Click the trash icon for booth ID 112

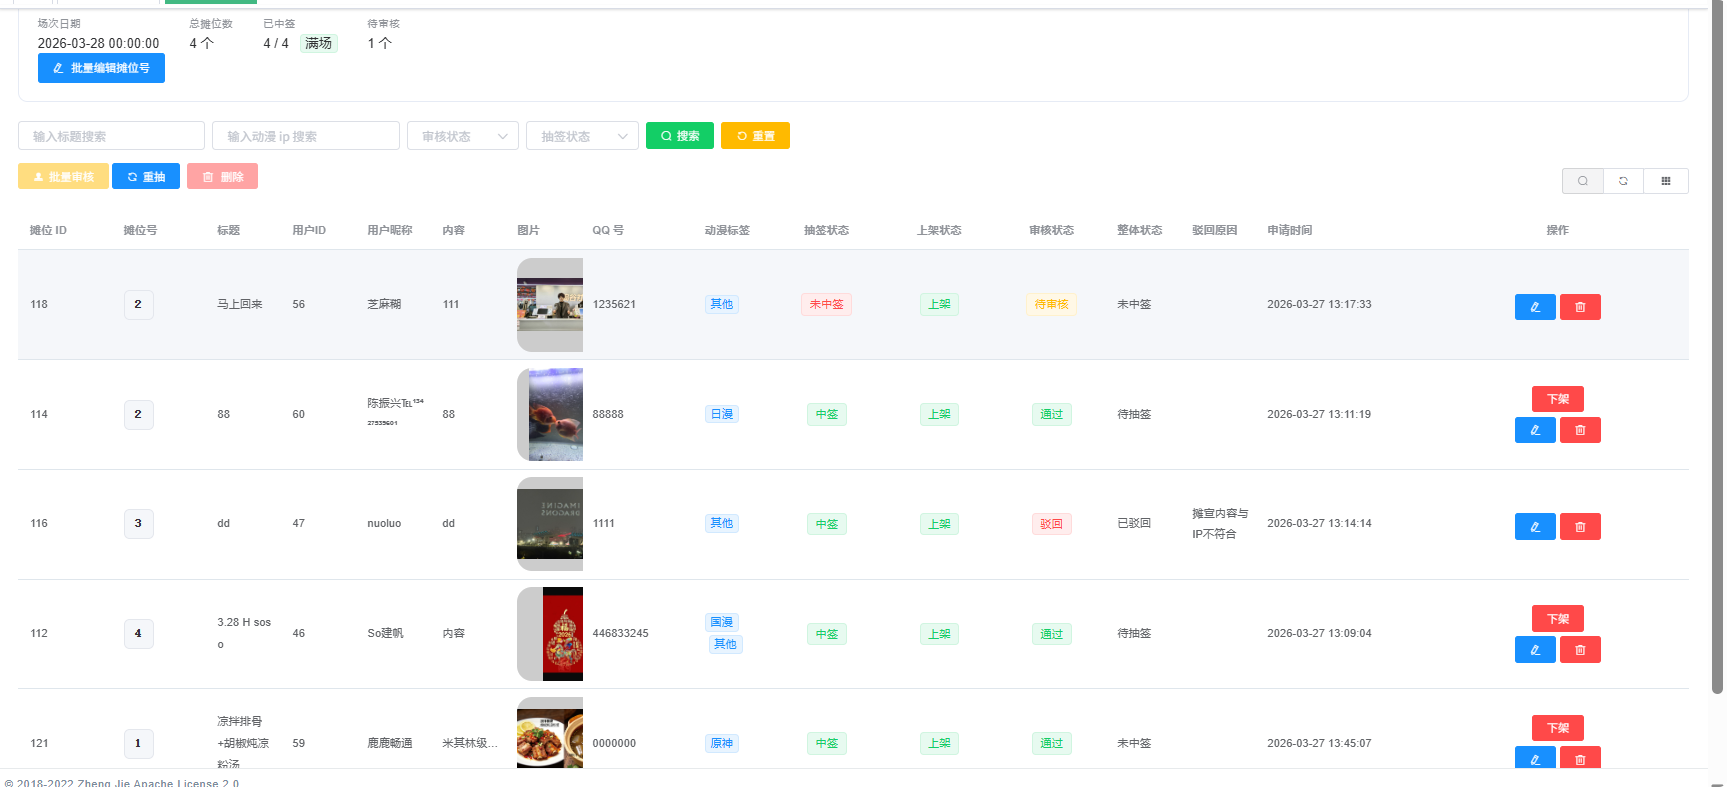(1580, 650)
